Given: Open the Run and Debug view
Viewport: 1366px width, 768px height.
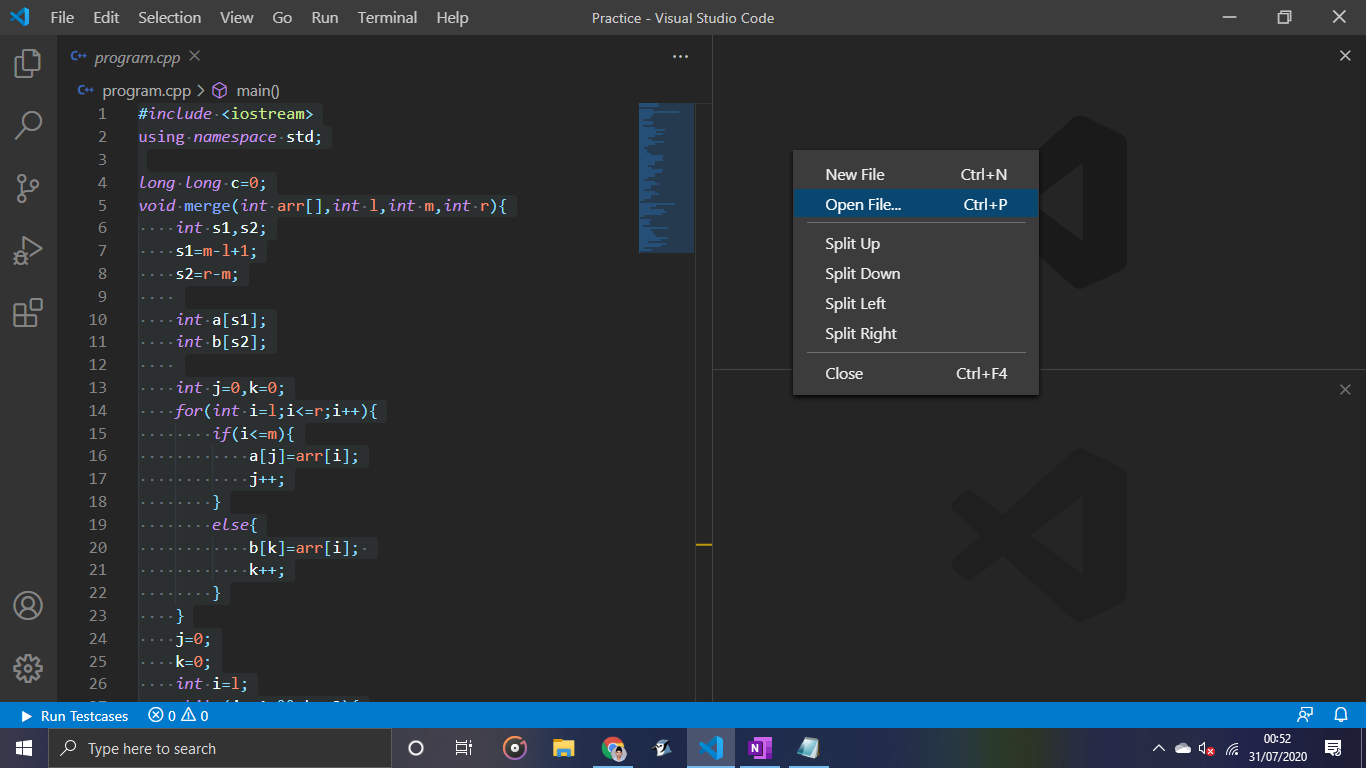Looking at the screenshot, I should click(28, 250).
